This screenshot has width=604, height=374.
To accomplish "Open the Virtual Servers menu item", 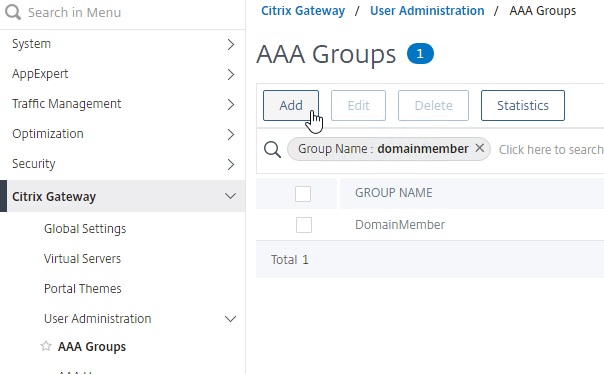I will 82,259.
